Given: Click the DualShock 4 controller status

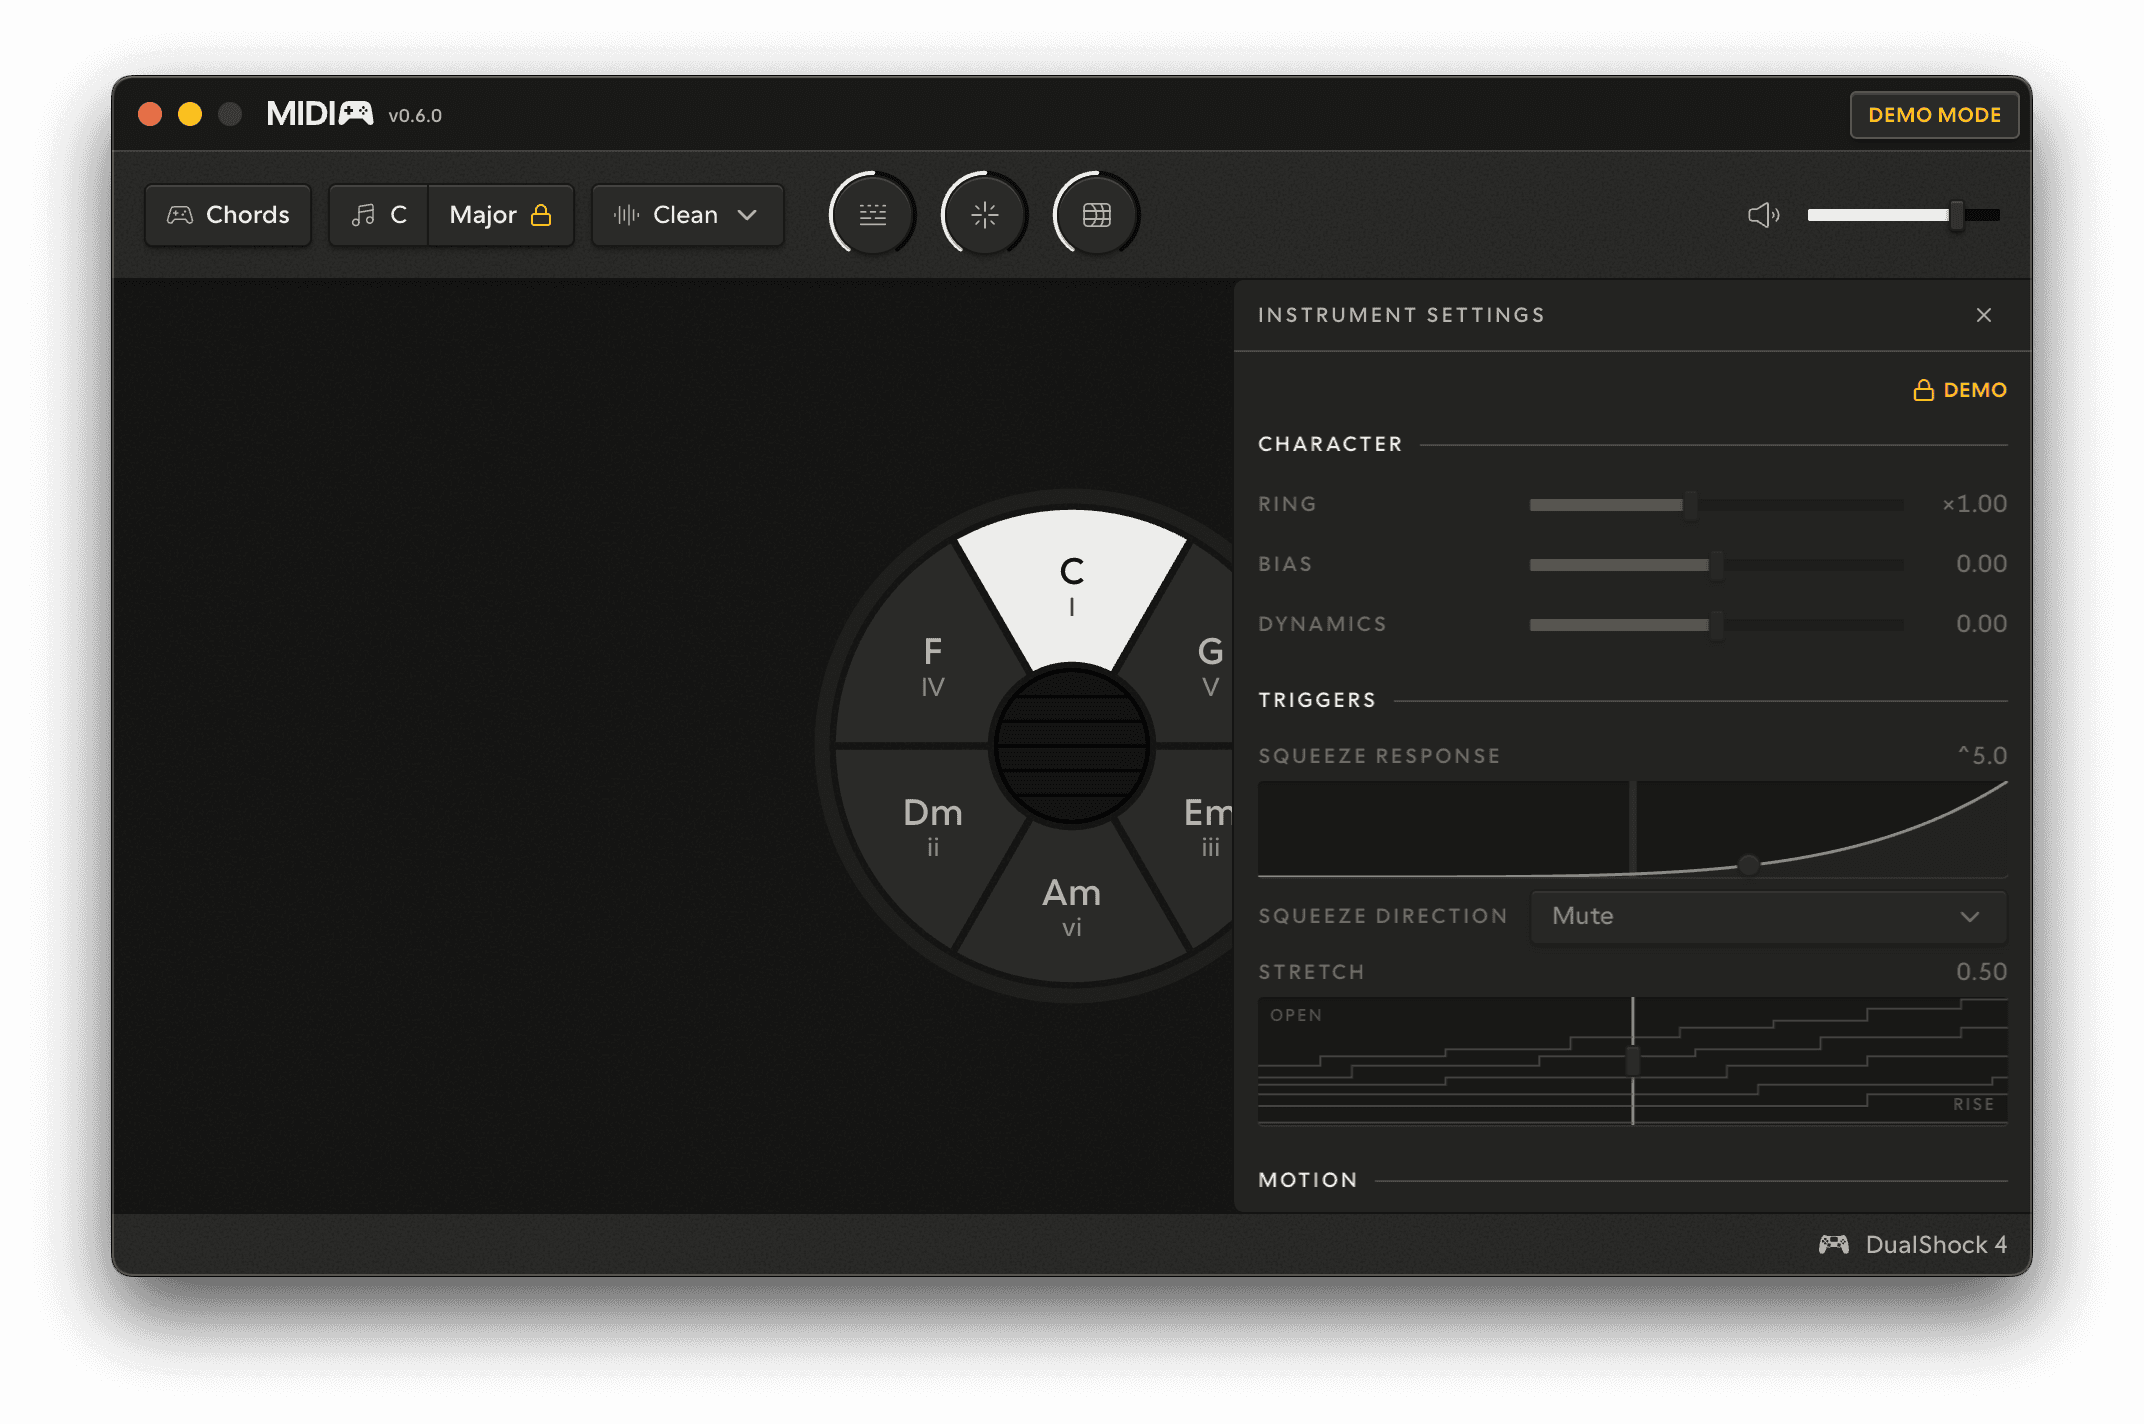Looking at the screenshot, I should [1912, 1245].
